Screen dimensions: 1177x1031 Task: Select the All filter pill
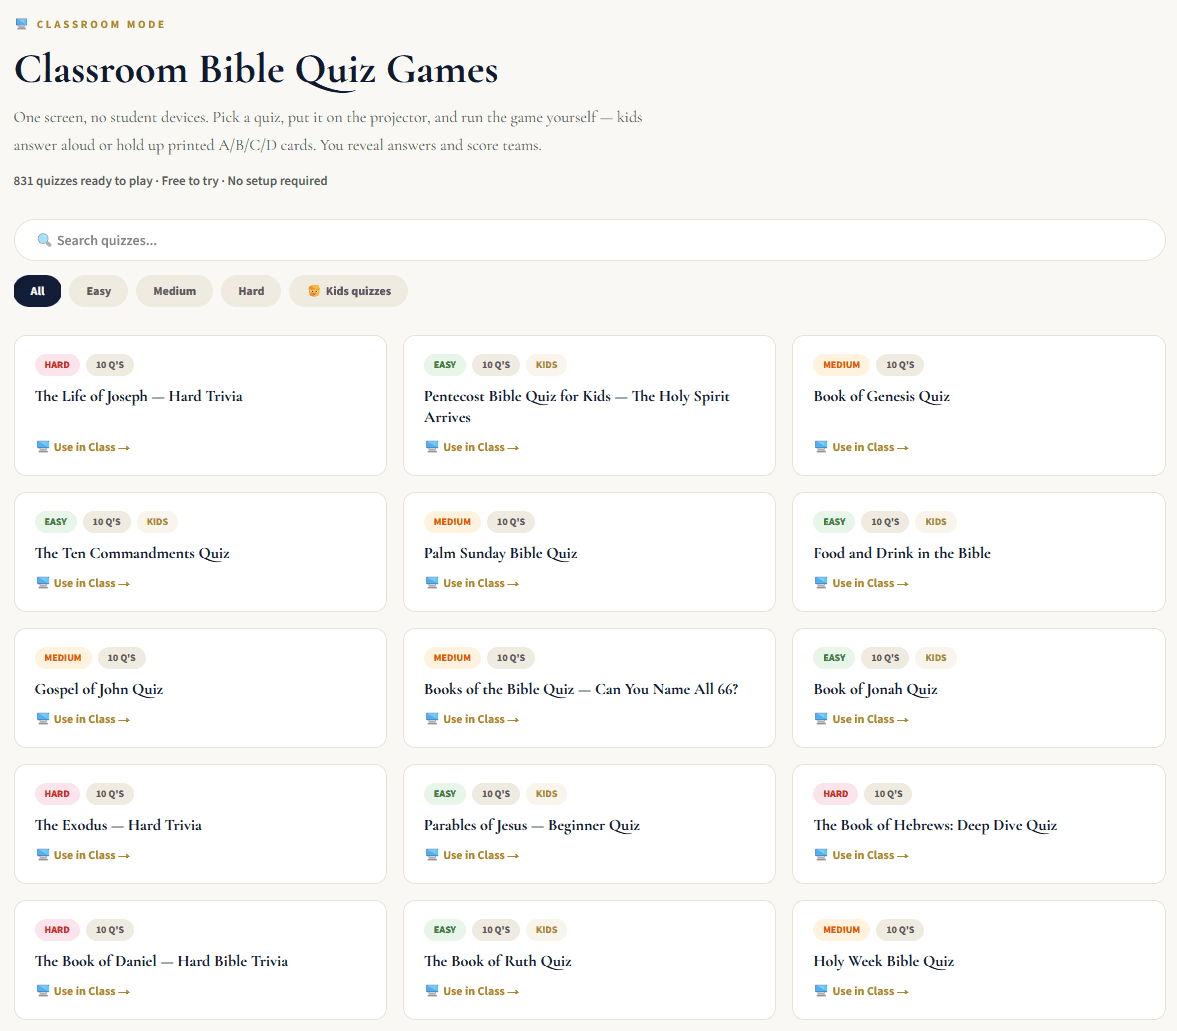point(38,291)
